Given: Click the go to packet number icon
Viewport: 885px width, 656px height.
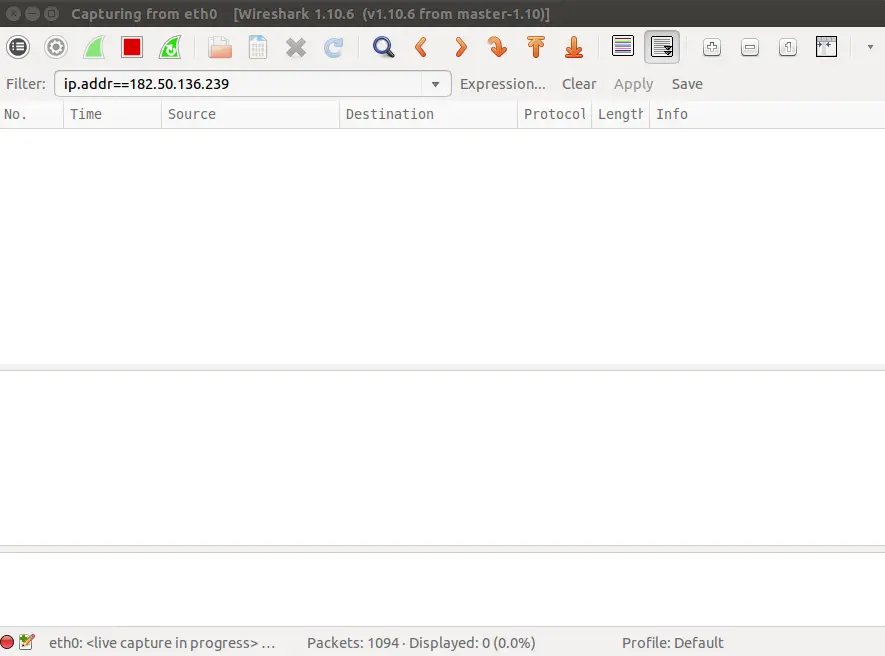Looking at the screenshot, I should pyautogui.click(x=498, y=47).
